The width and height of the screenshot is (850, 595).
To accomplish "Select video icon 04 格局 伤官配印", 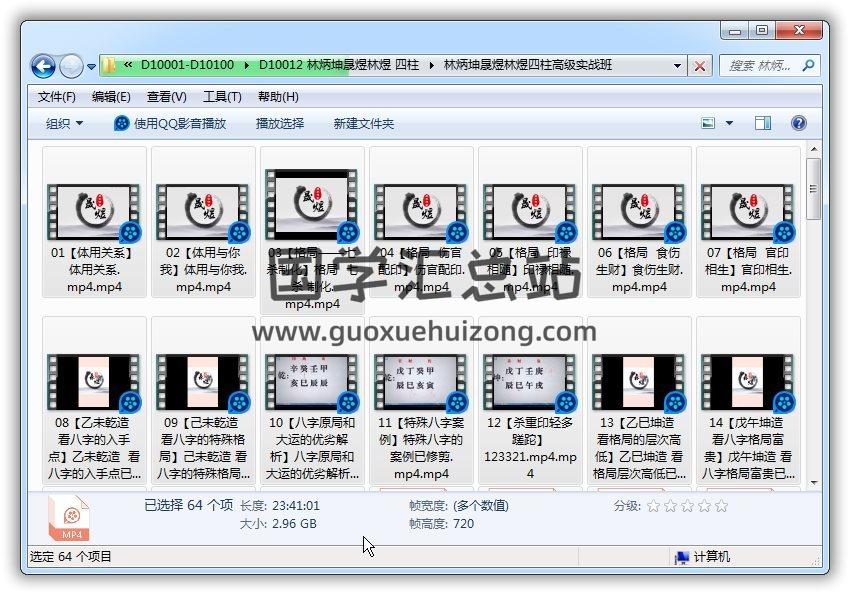I will click(420, 212).
